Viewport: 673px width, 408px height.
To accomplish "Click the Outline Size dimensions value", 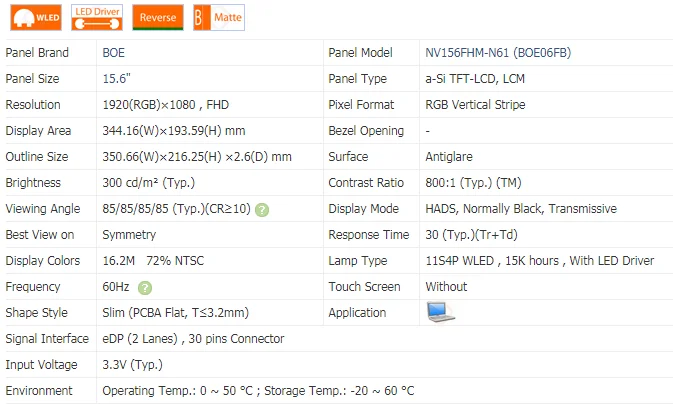I will point(197,157).
